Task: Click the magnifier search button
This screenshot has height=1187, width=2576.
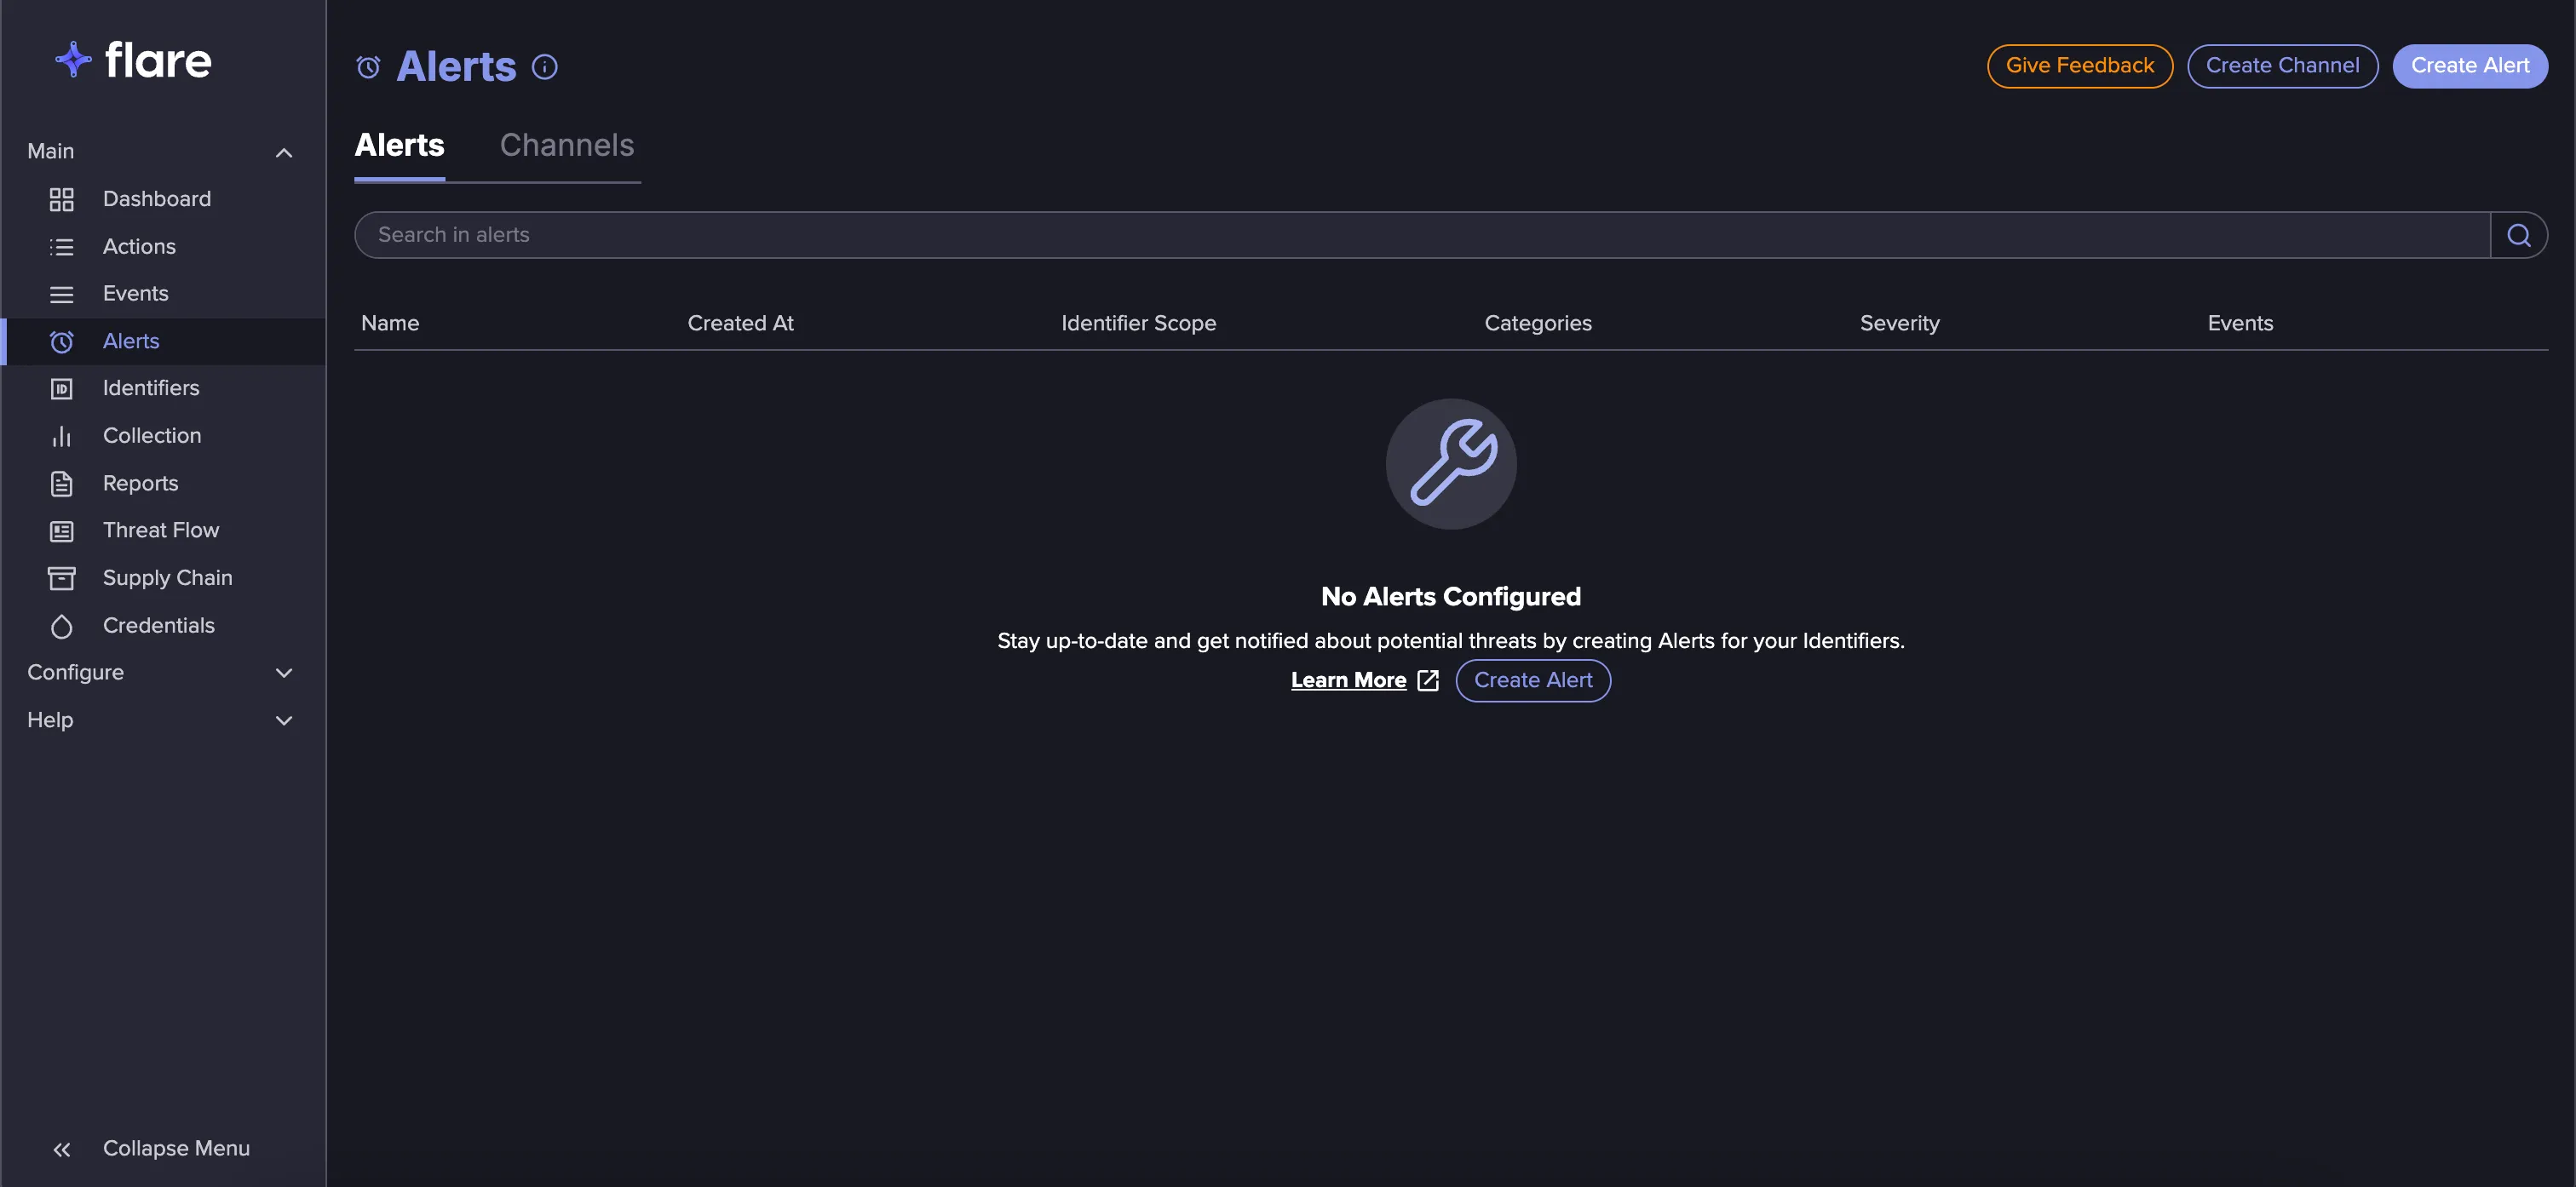Action: (2518, 235)
